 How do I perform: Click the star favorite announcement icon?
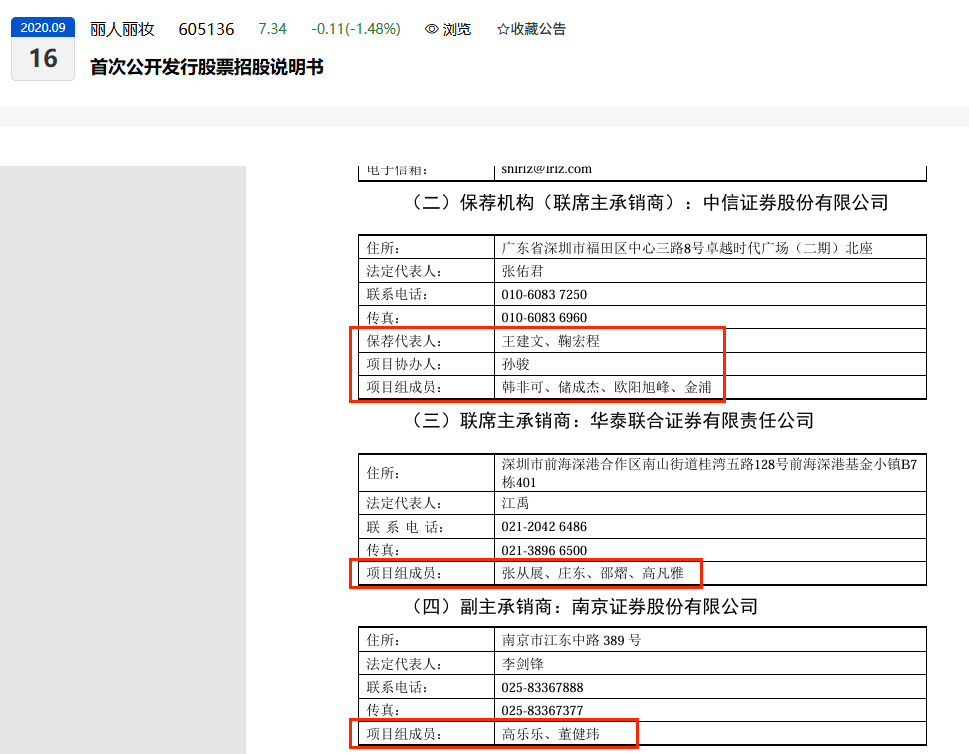(x=503, y=29)
